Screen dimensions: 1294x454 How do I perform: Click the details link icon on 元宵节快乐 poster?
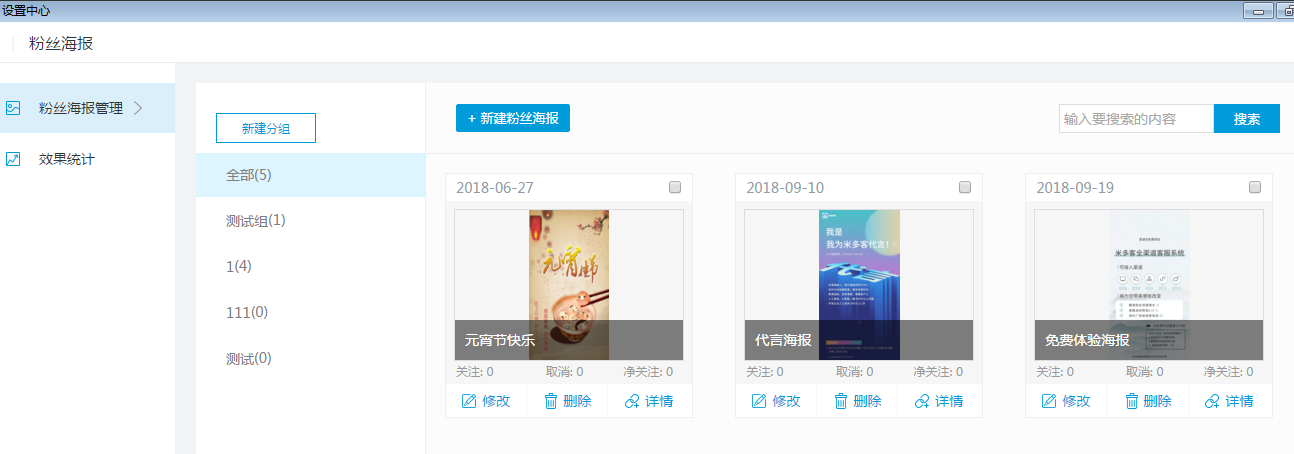[632, 401]
